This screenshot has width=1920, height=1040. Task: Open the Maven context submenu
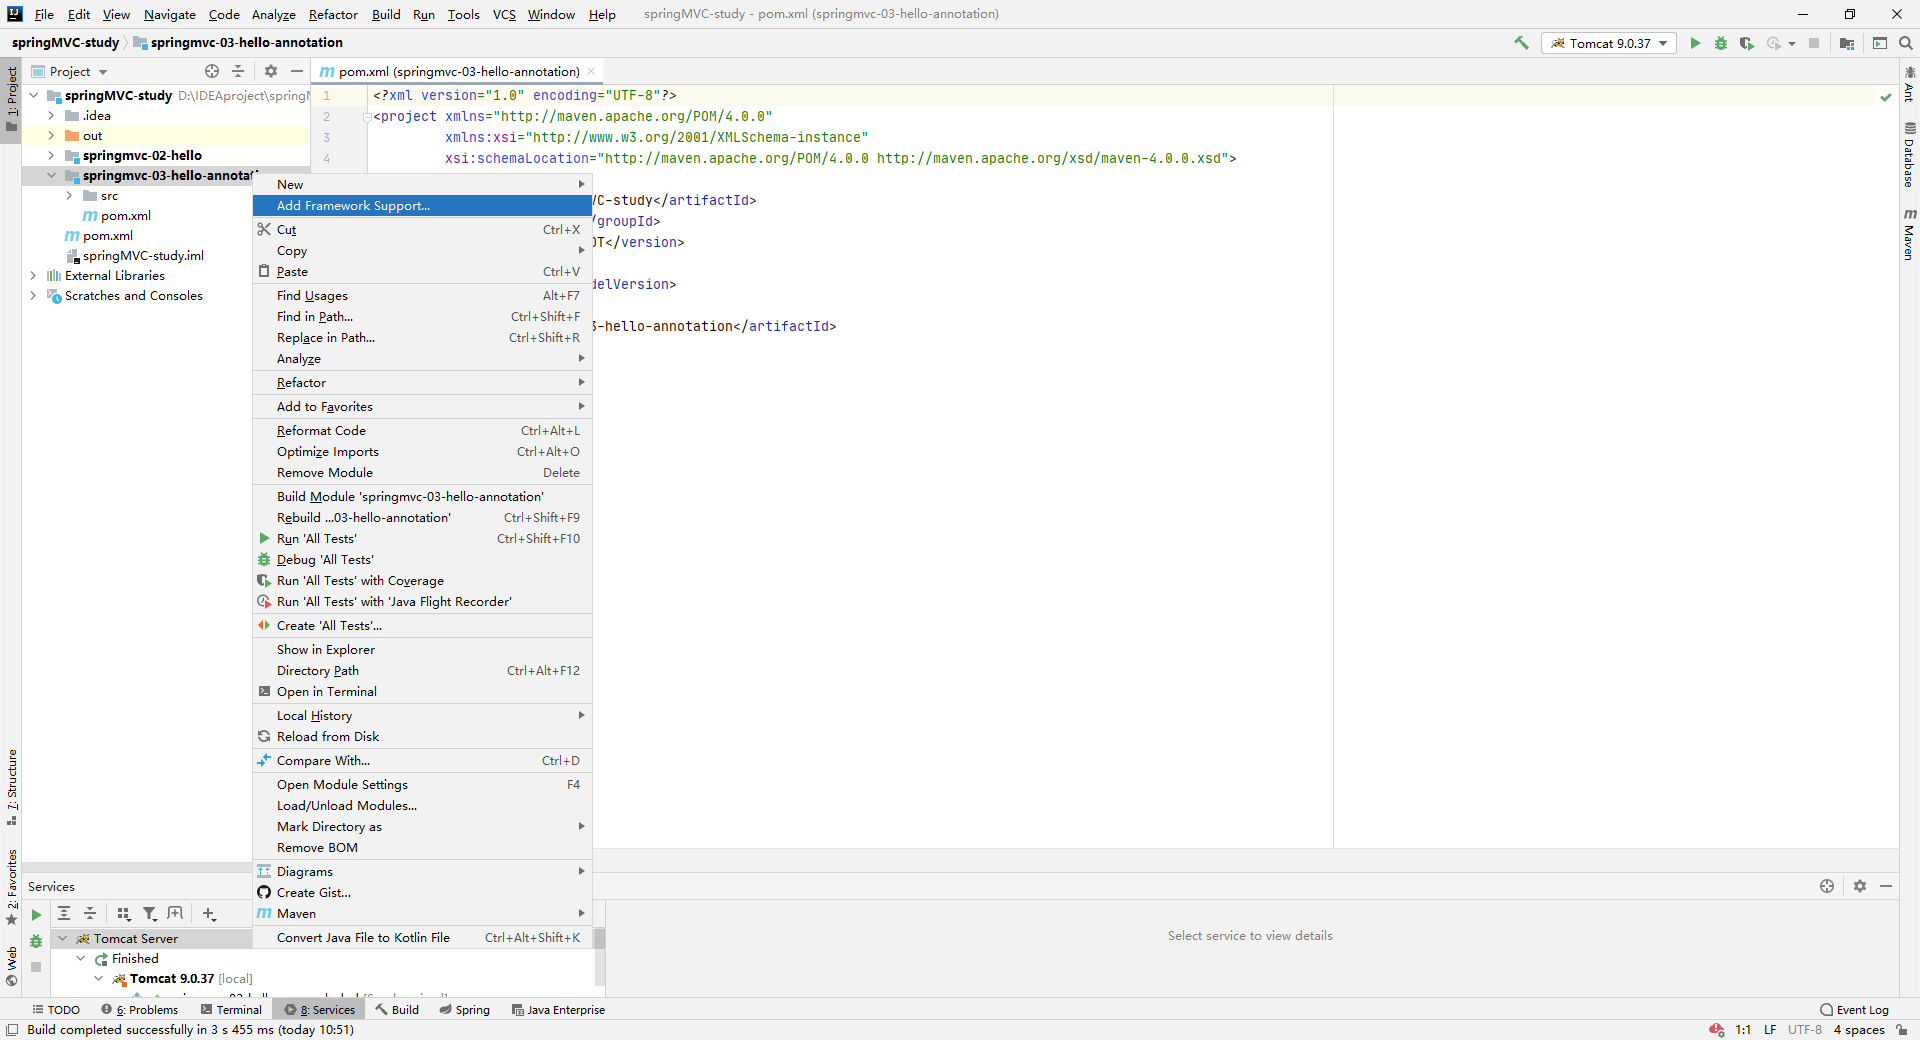pyautogui.click(x=422, y=914)
